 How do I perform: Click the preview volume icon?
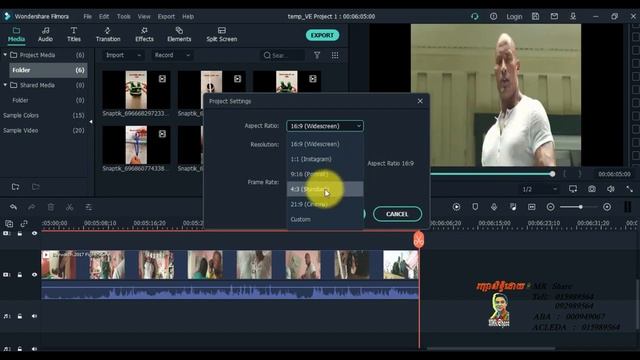611,189
